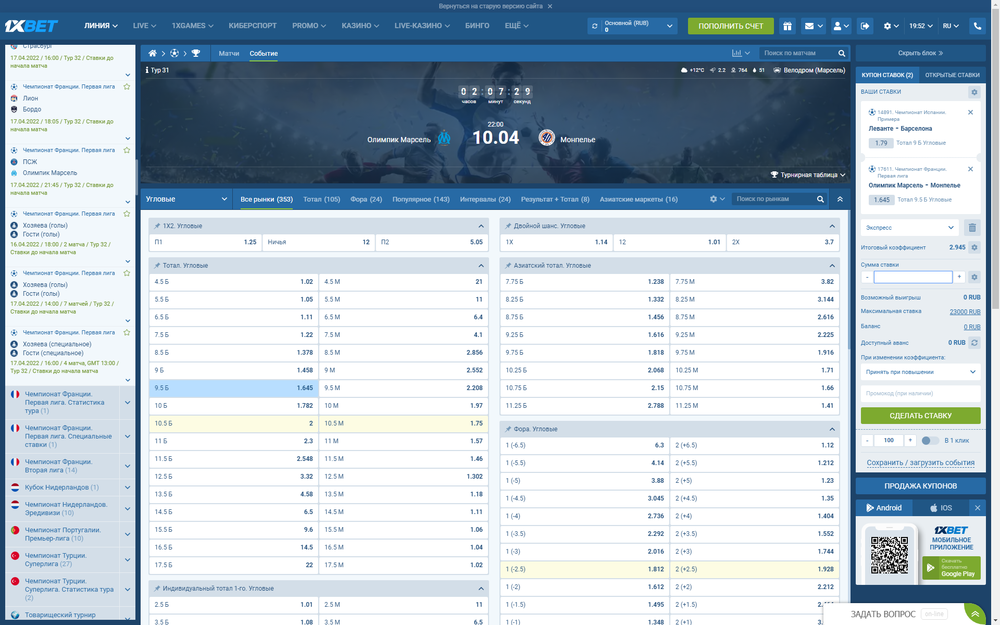Pin the 1X2. Угловые market
1000x625 pixels.
click(157, 226)
